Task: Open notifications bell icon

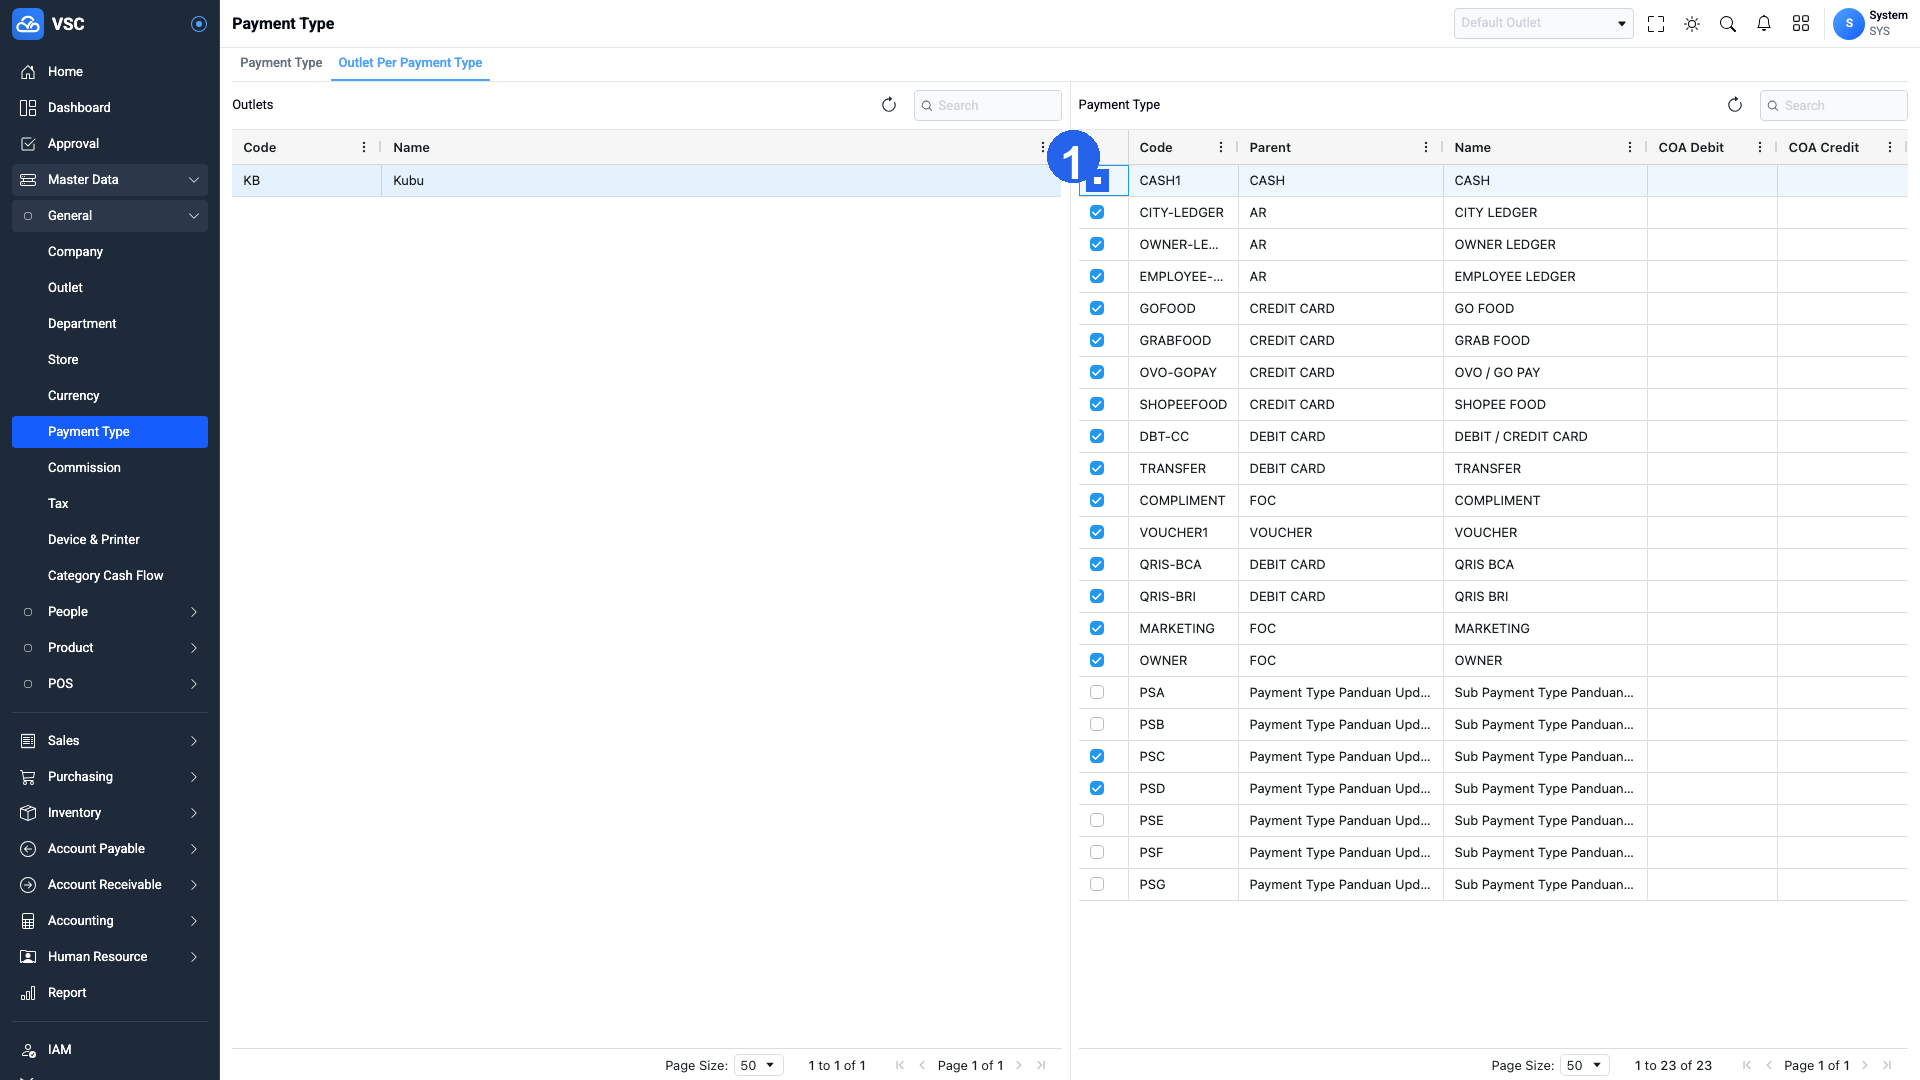Action: (x=1764, y=24)
